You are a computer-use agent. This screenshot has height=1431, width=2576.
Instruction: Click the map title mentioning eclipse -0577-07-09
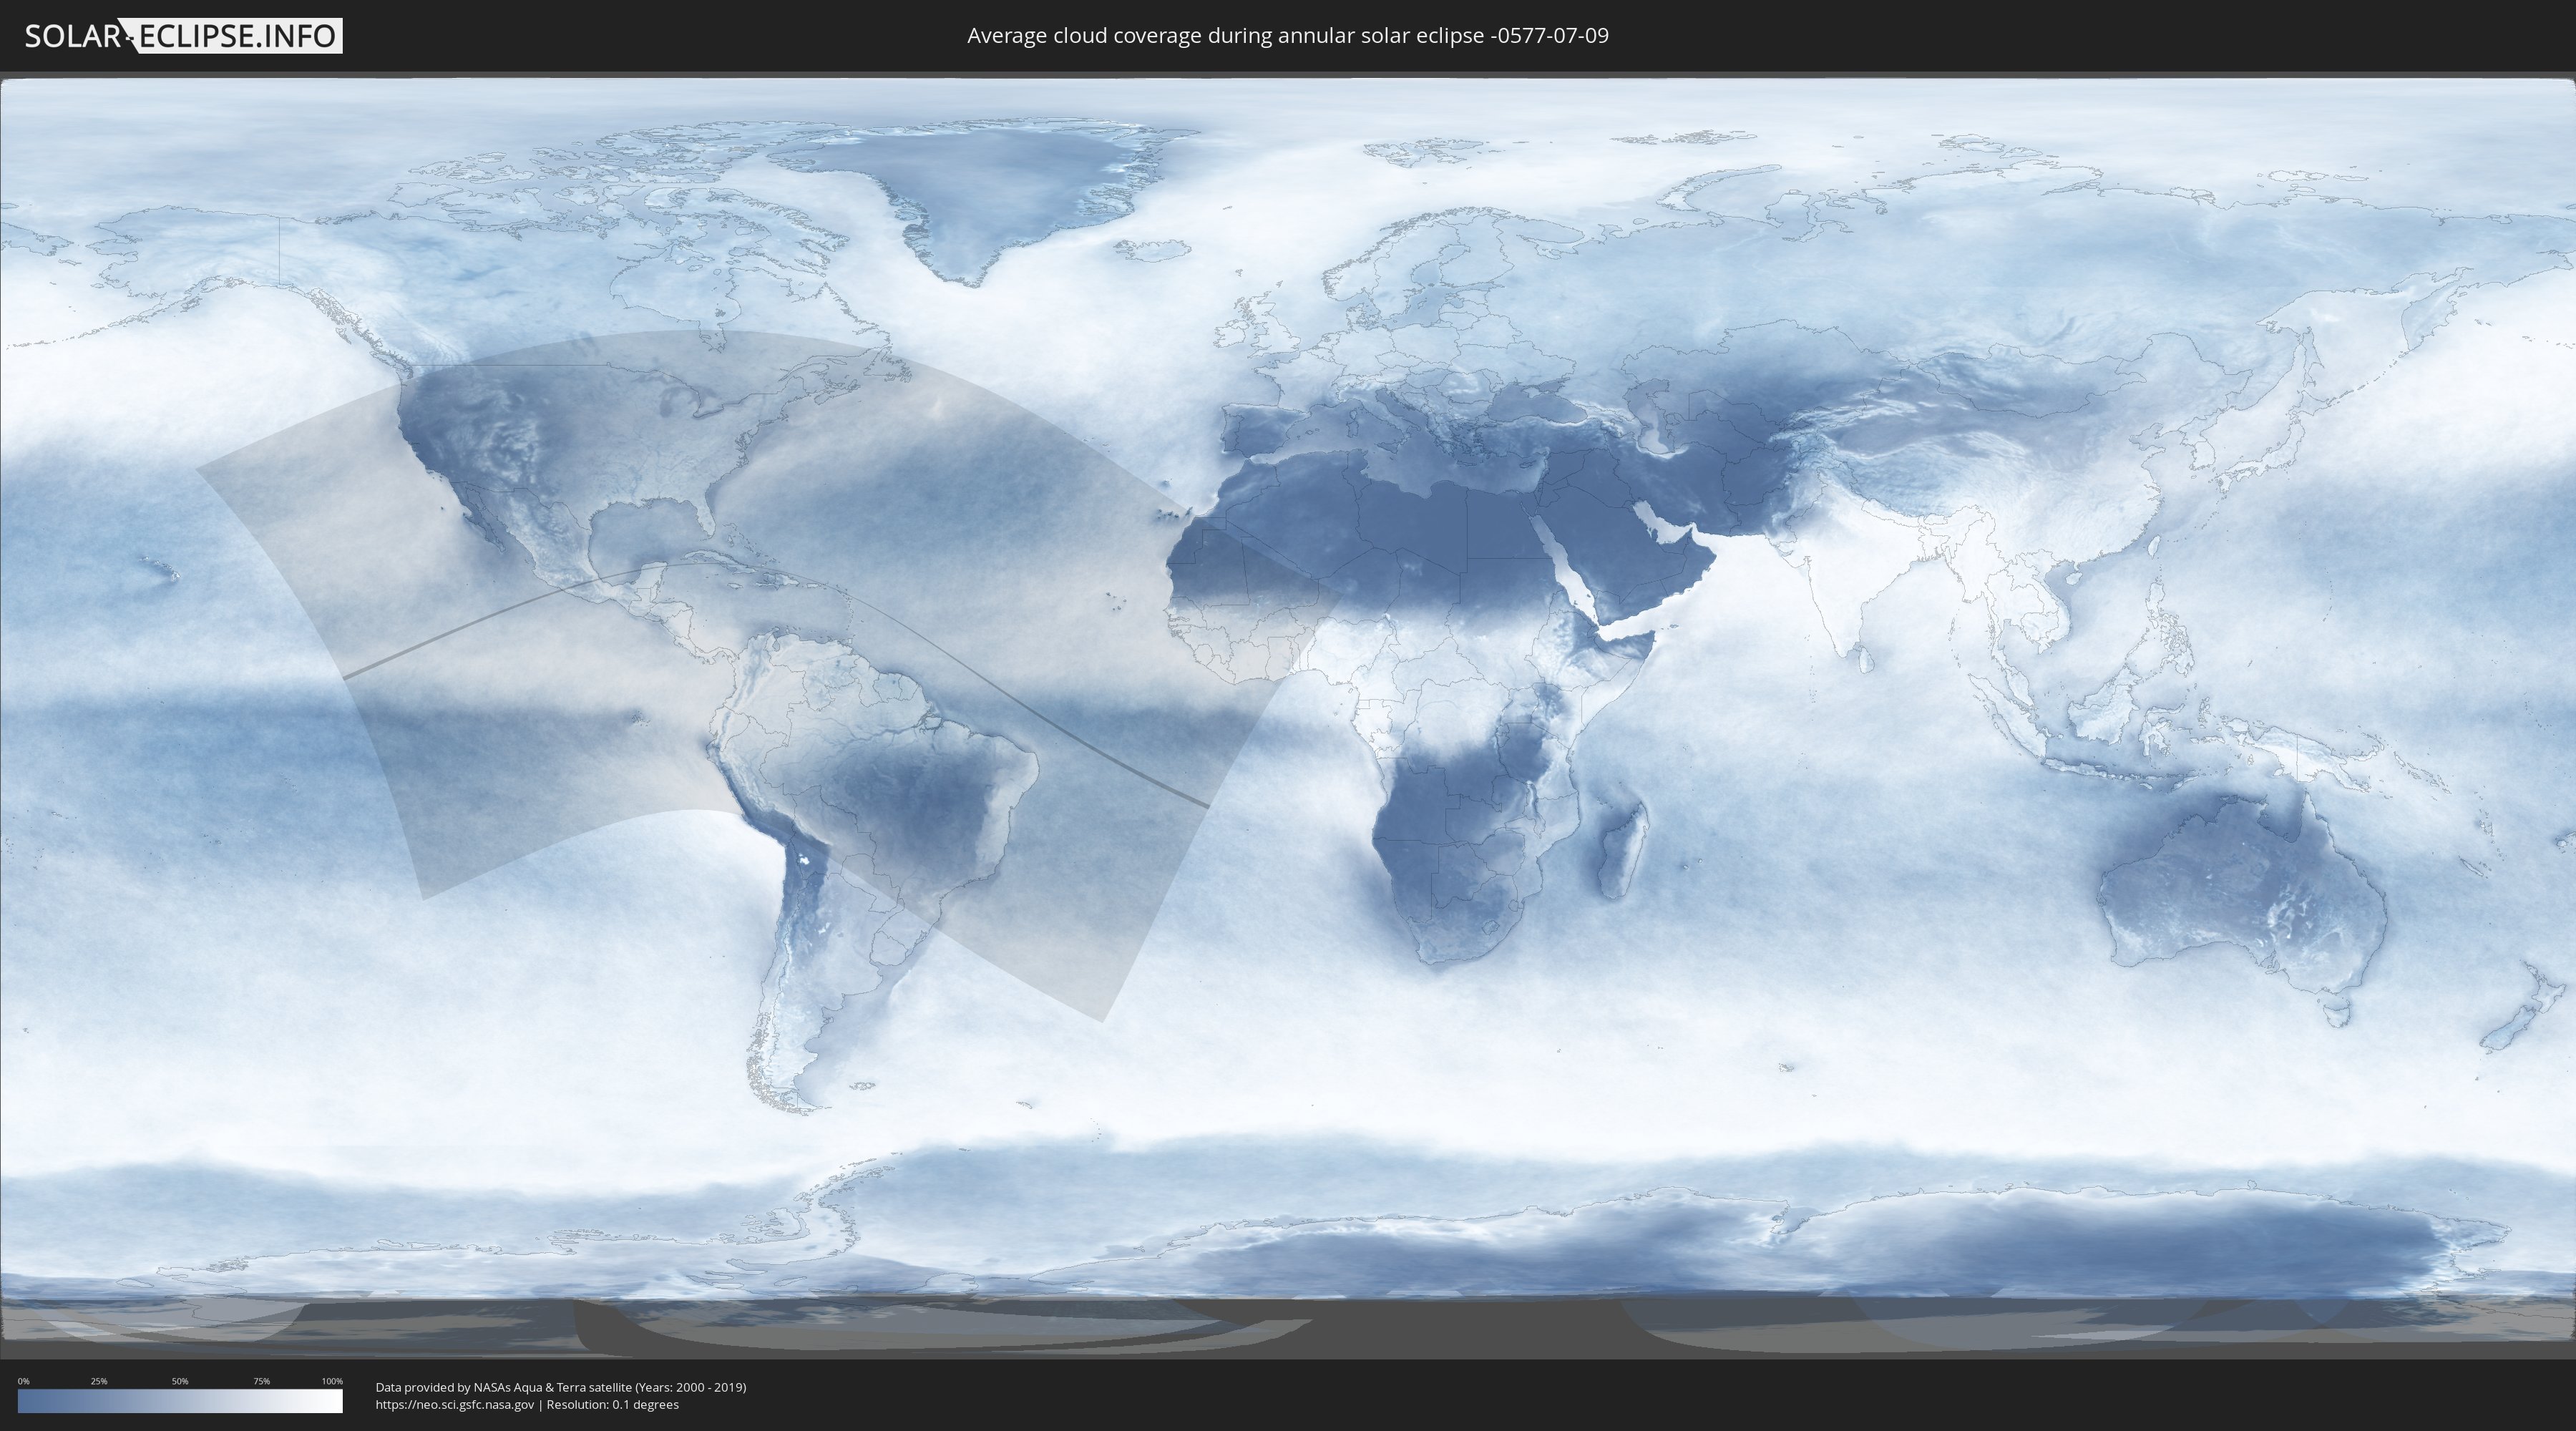point(1288,36)
